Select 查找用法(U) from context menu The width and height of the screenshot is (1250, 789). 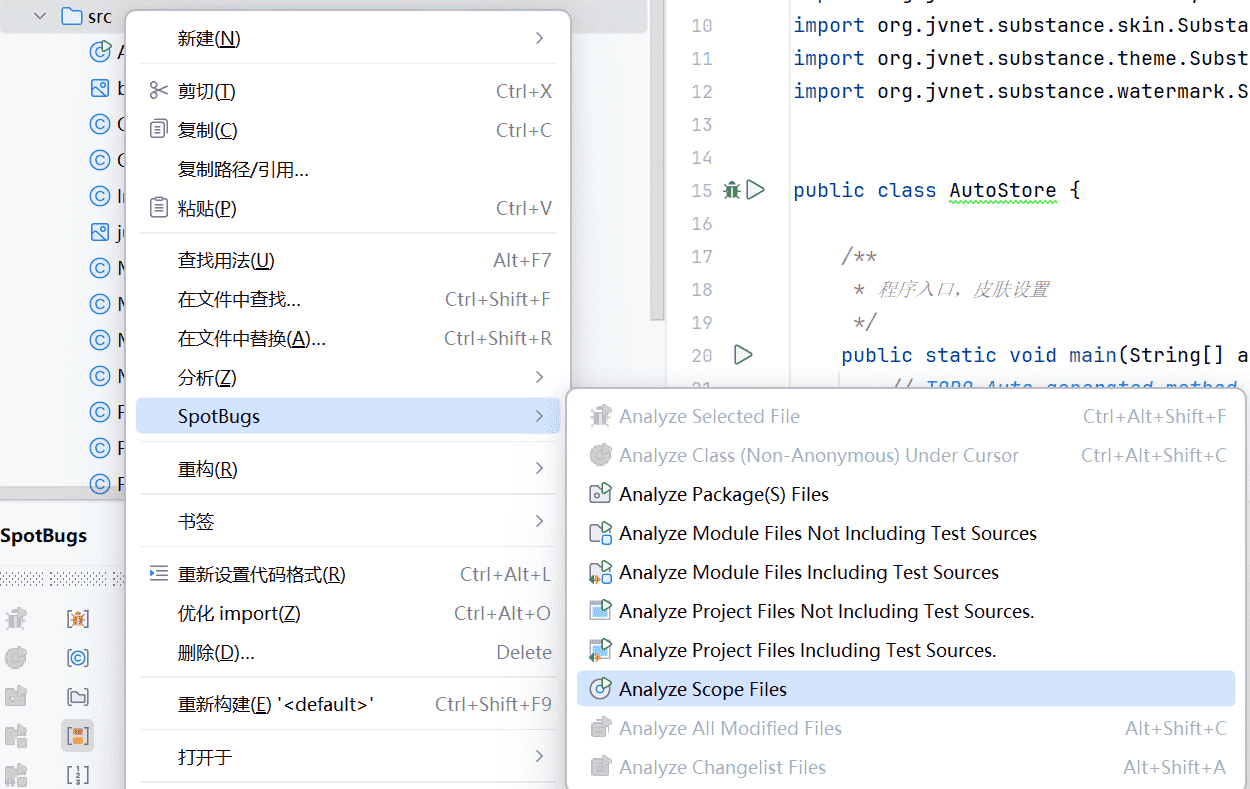click(226, 261)
